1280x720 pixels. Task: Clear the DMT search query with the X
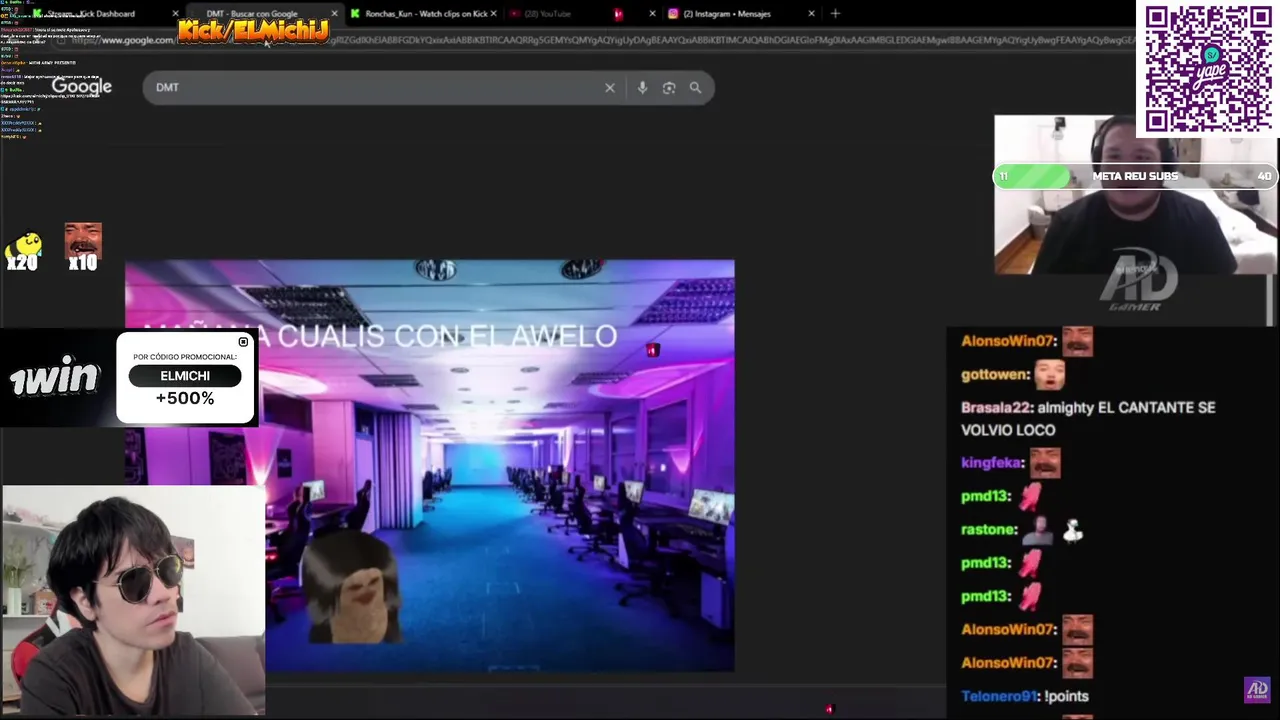610,88
